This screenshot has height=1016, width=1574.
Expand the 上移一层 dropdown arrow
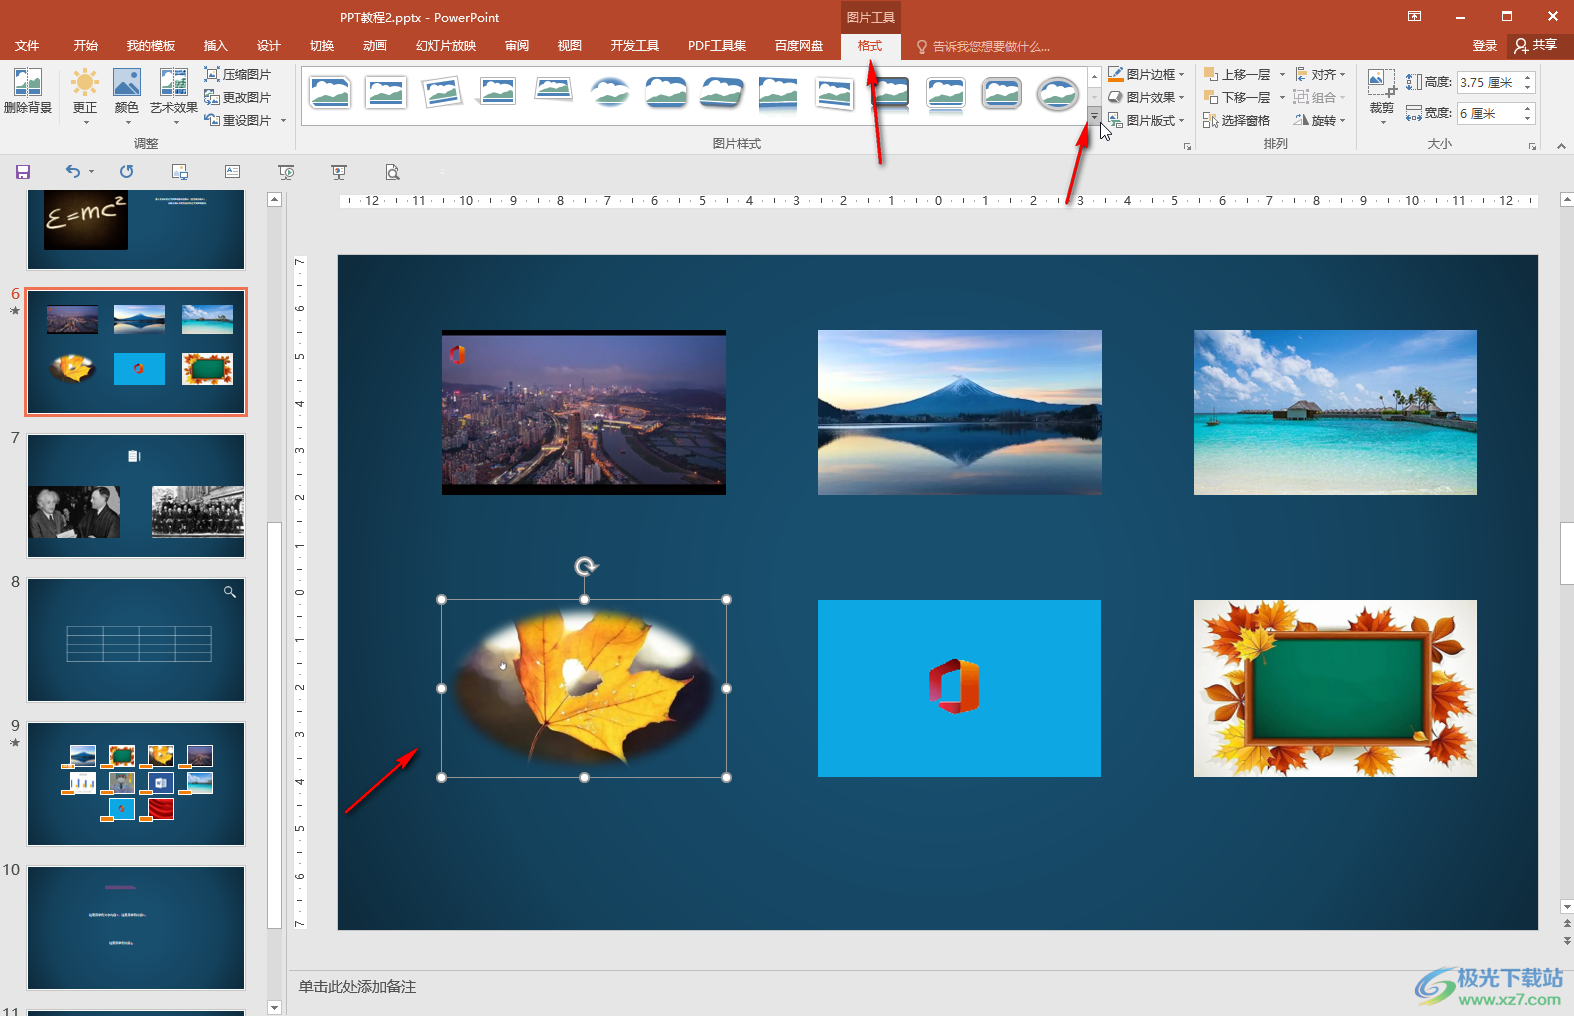[x=1282, y=74]
